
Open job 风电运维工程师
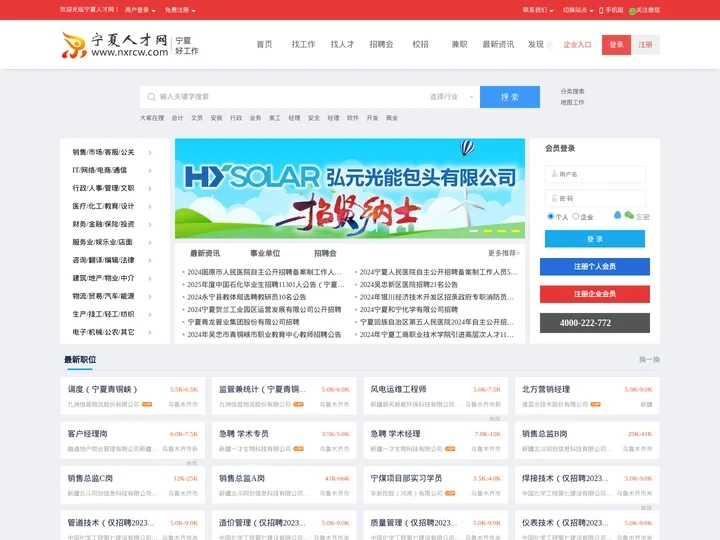pos(398,389)
